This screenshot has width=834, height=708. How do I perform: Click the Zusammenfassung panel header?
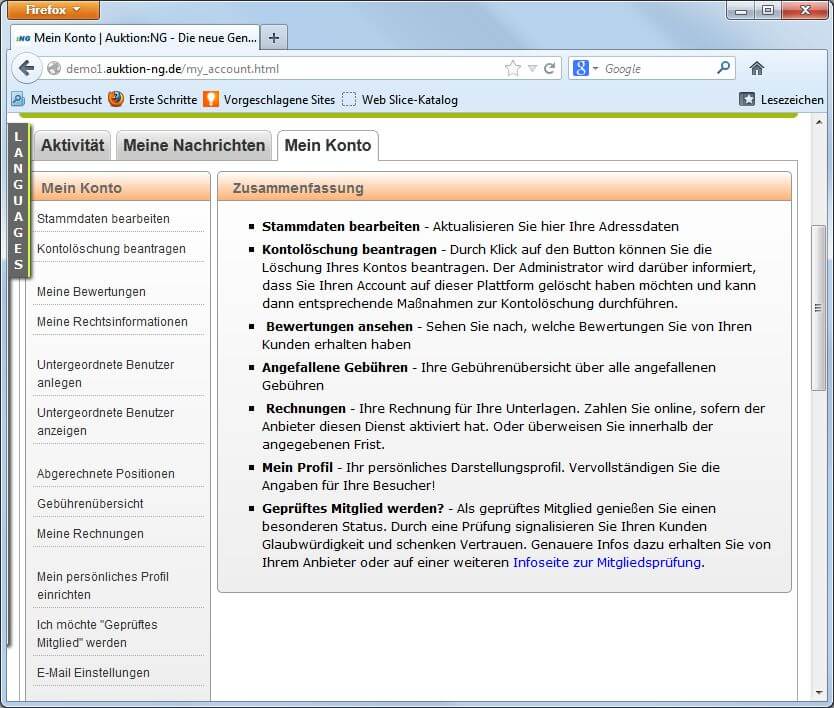pyautogui.click(x=504, y=187)
